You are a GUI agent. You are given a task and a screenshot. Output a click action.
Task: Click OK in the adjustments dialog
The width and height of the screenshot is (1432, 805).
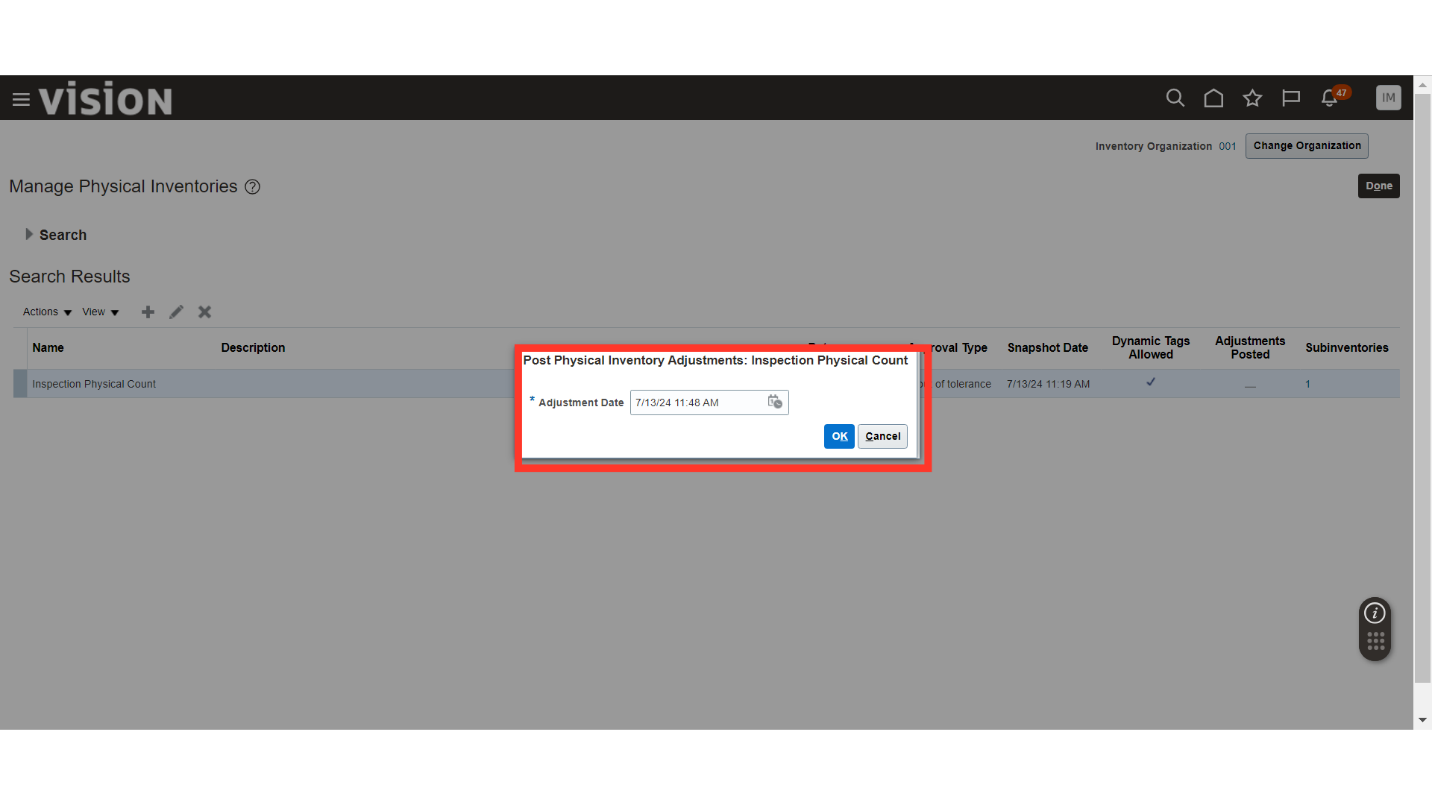[839, 436]
